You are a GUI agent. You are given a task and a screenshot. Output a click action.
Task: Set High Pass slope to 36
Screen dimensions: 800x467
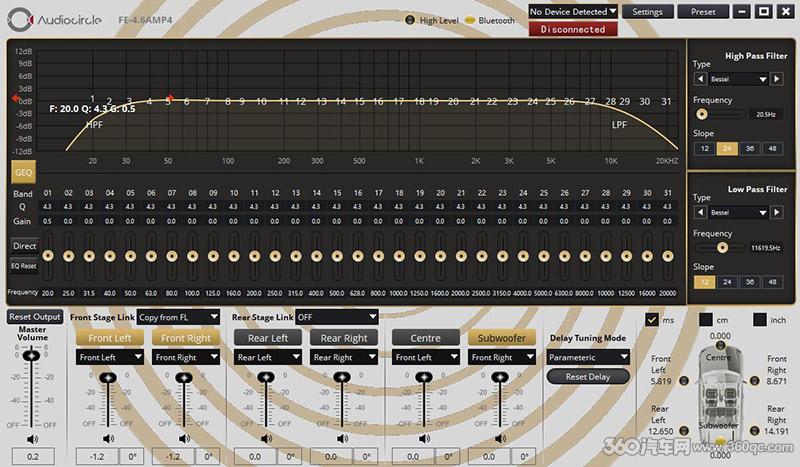(x=749, y=149)
